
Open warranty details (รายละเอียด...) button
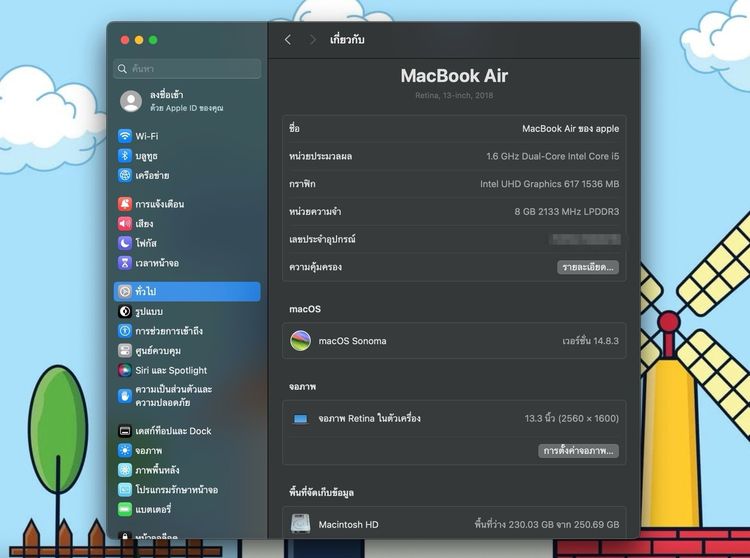pyautogui.click(x=588, y=267)
